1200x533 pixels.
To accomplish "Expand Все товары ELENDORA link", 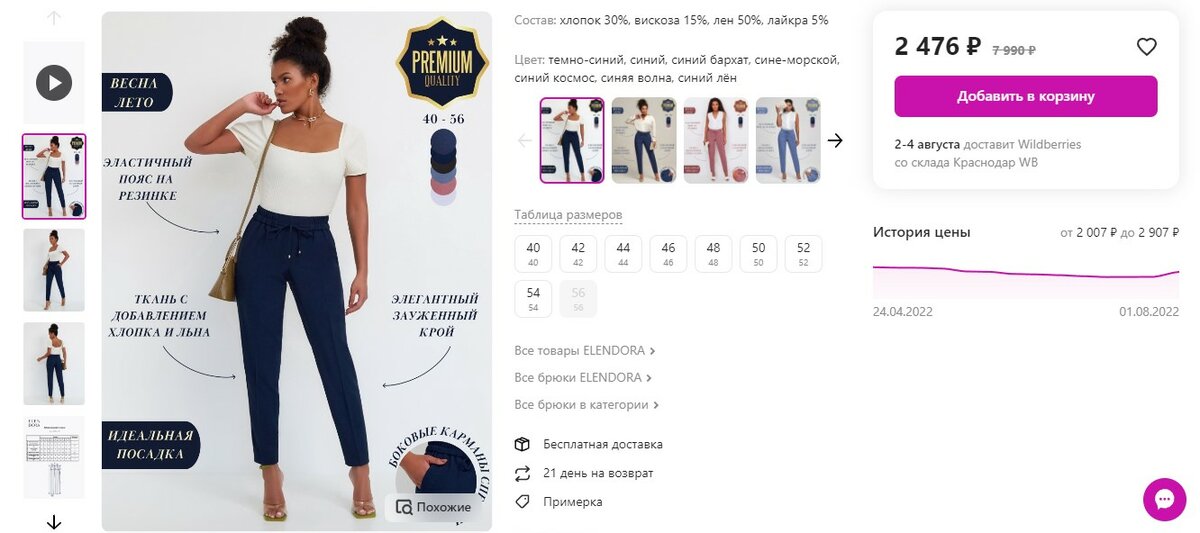I will point(585,351).
